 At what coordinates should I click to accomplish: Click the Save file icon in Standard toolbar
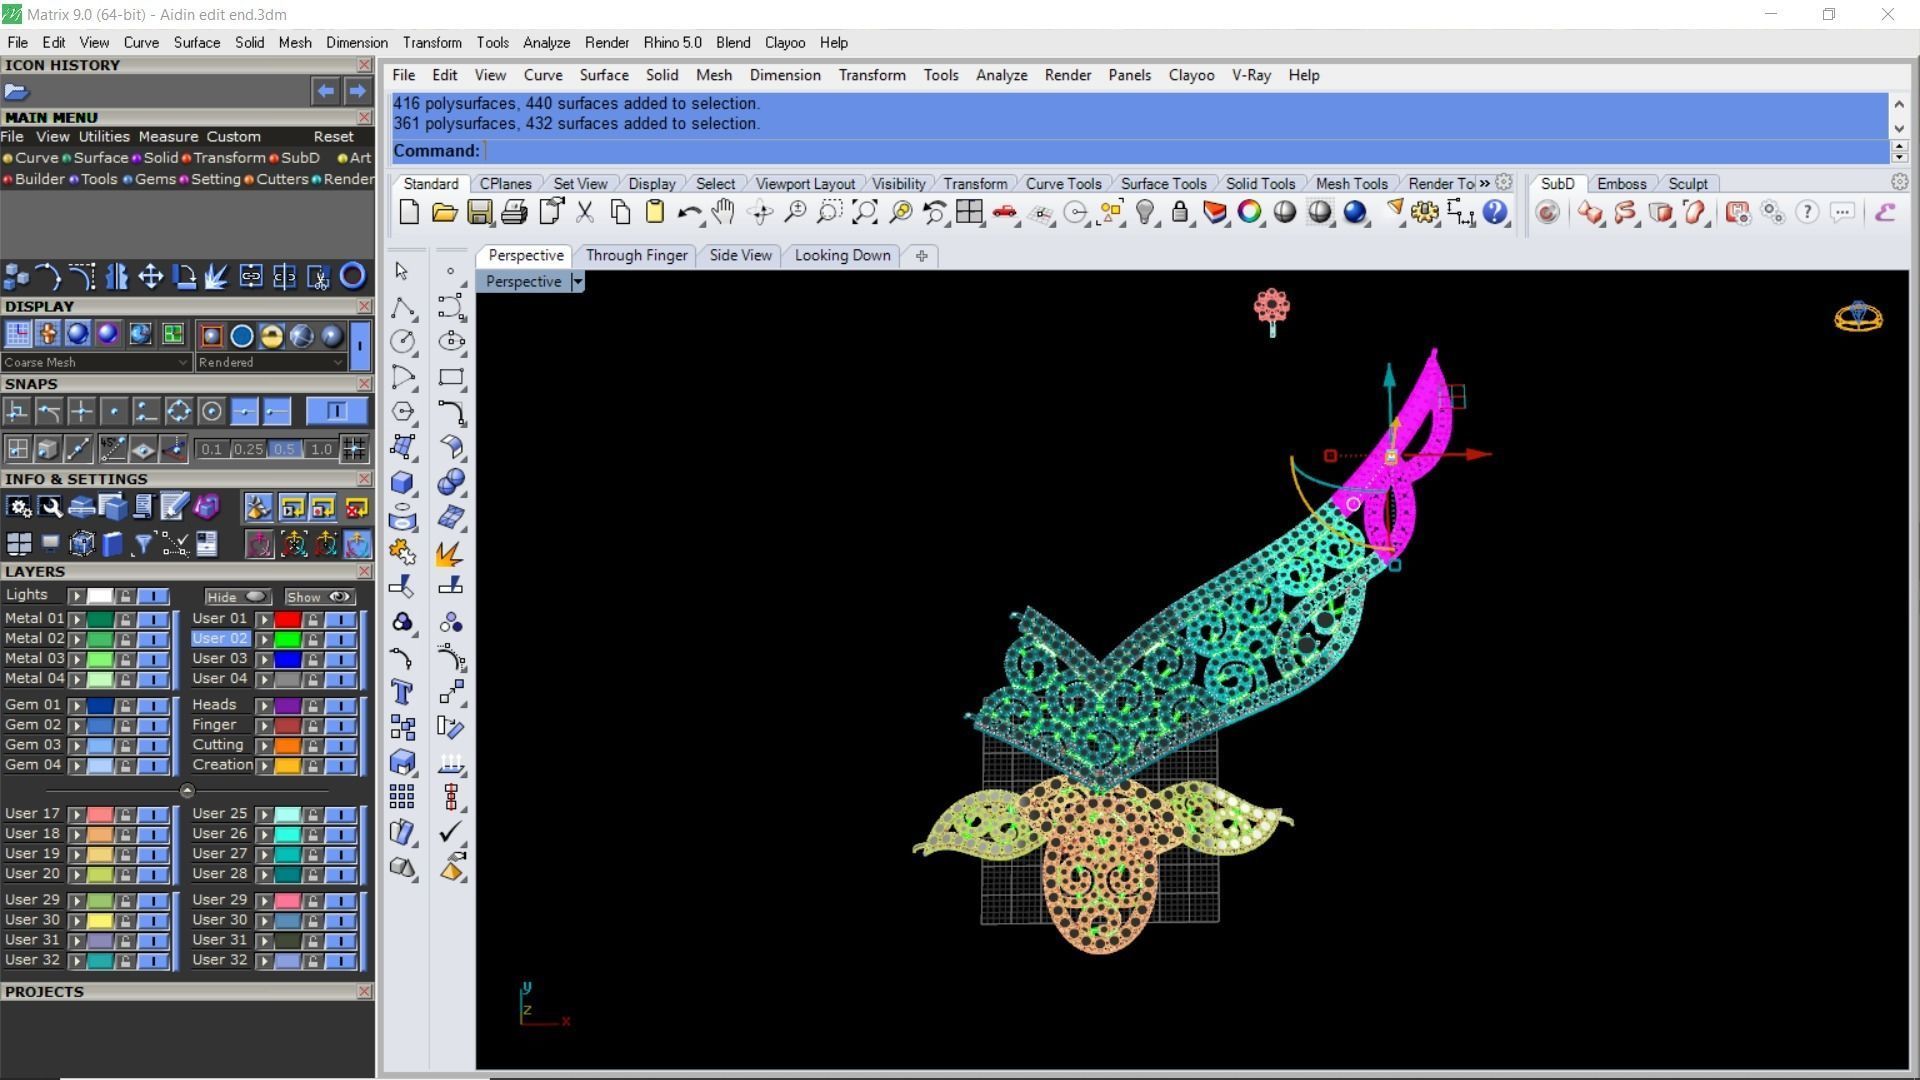tap(479, 212)
